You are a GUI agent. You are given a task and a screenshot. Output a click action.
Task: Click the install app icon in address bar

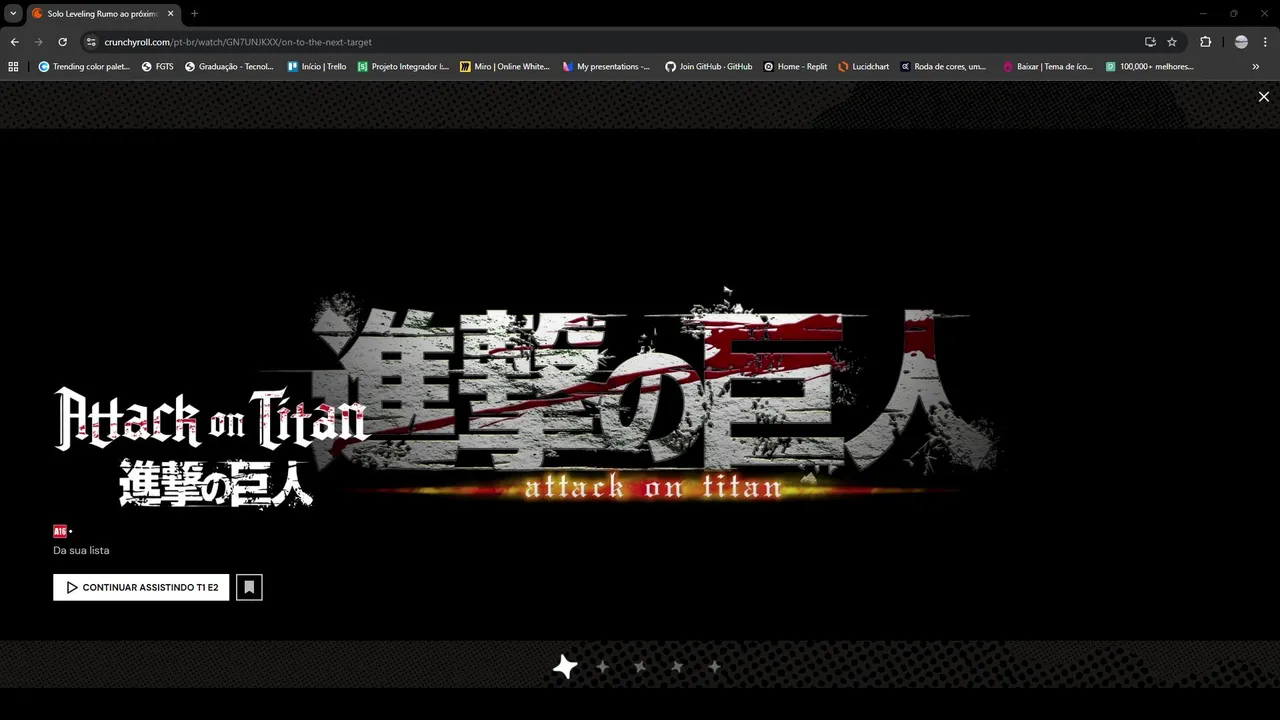click(1150, 42)
